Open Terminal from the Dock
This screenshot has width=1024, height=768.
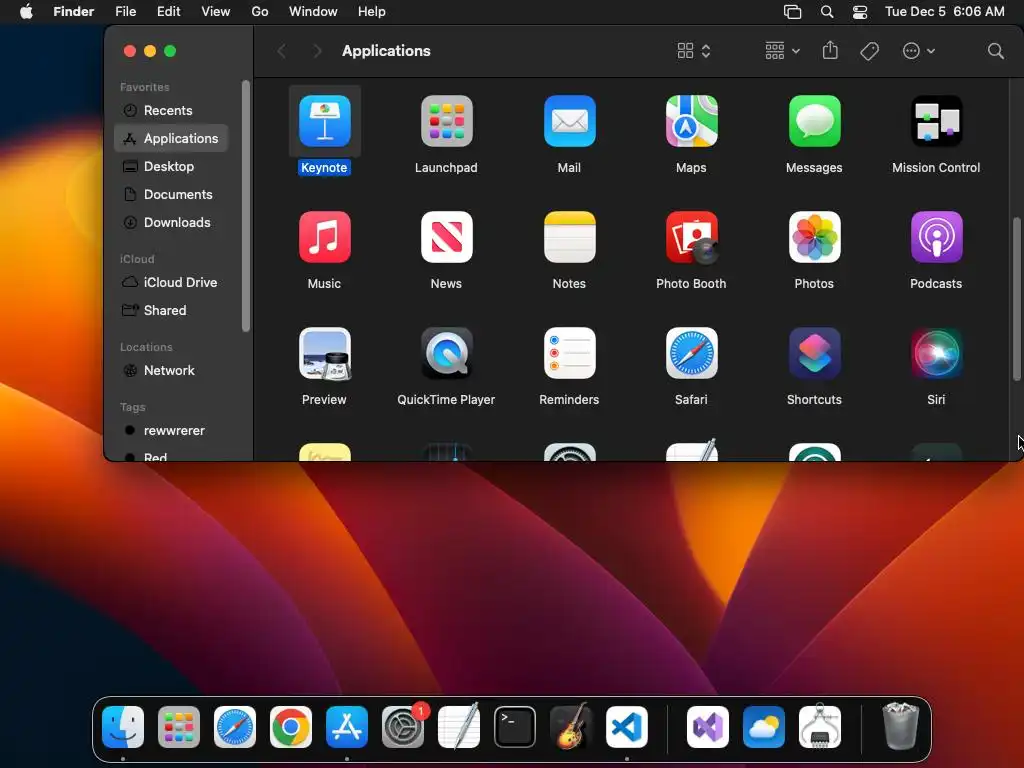pyautogui.click(x=515, y=727)
